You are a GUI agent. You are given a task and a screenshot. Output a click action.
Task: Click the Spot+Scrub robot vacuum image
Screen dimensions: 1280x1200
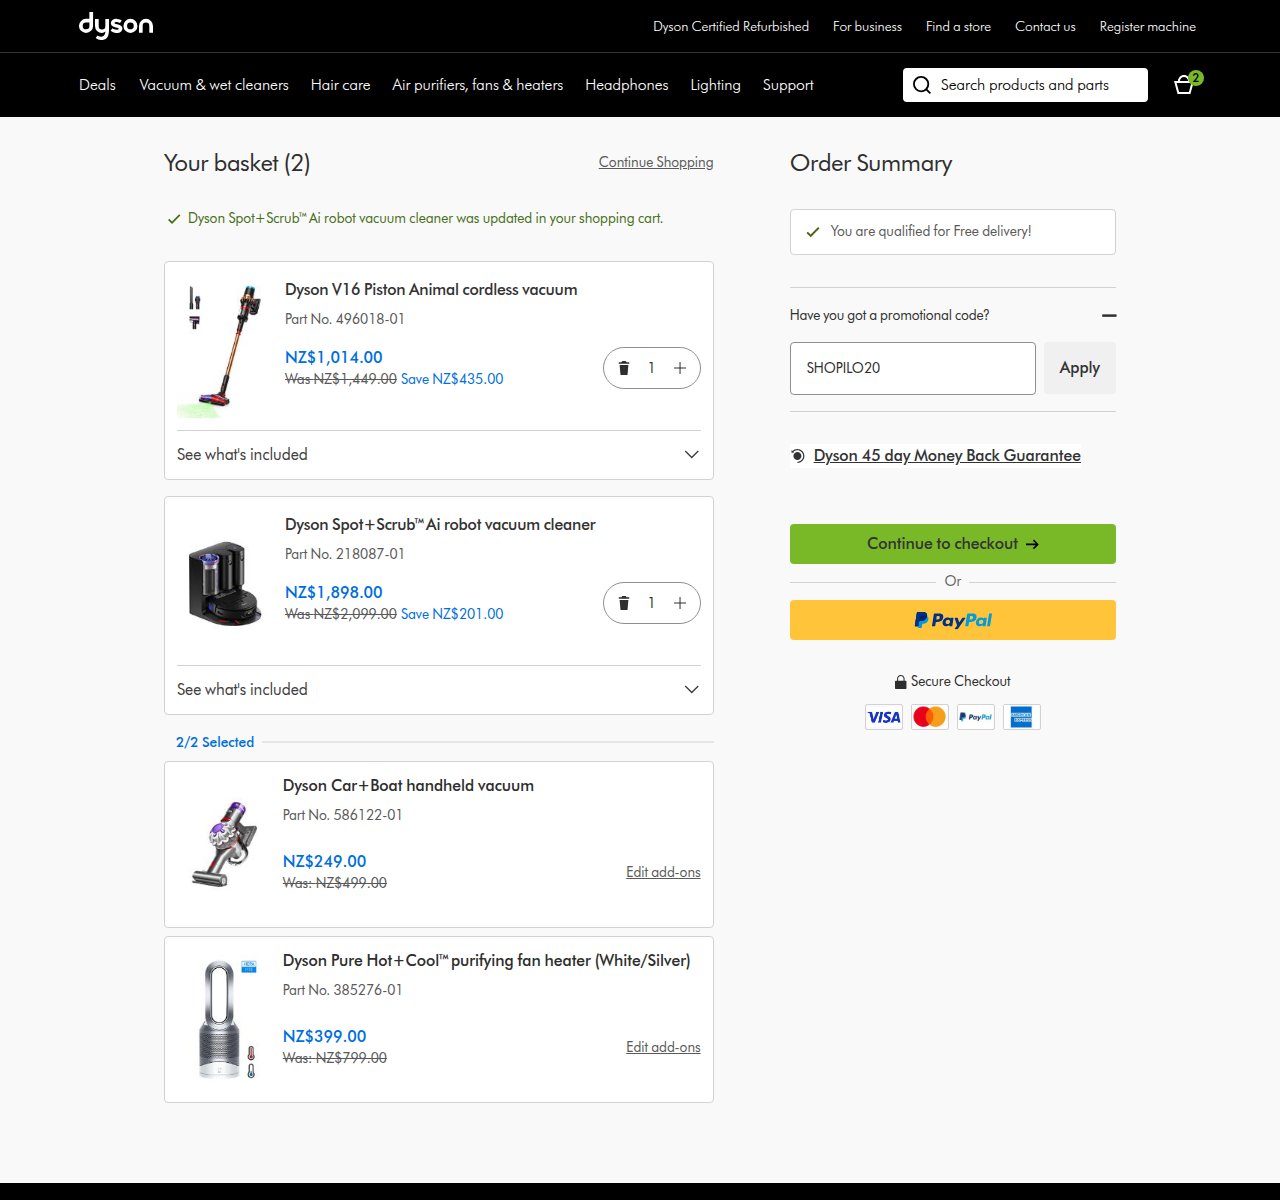[225, 583]
